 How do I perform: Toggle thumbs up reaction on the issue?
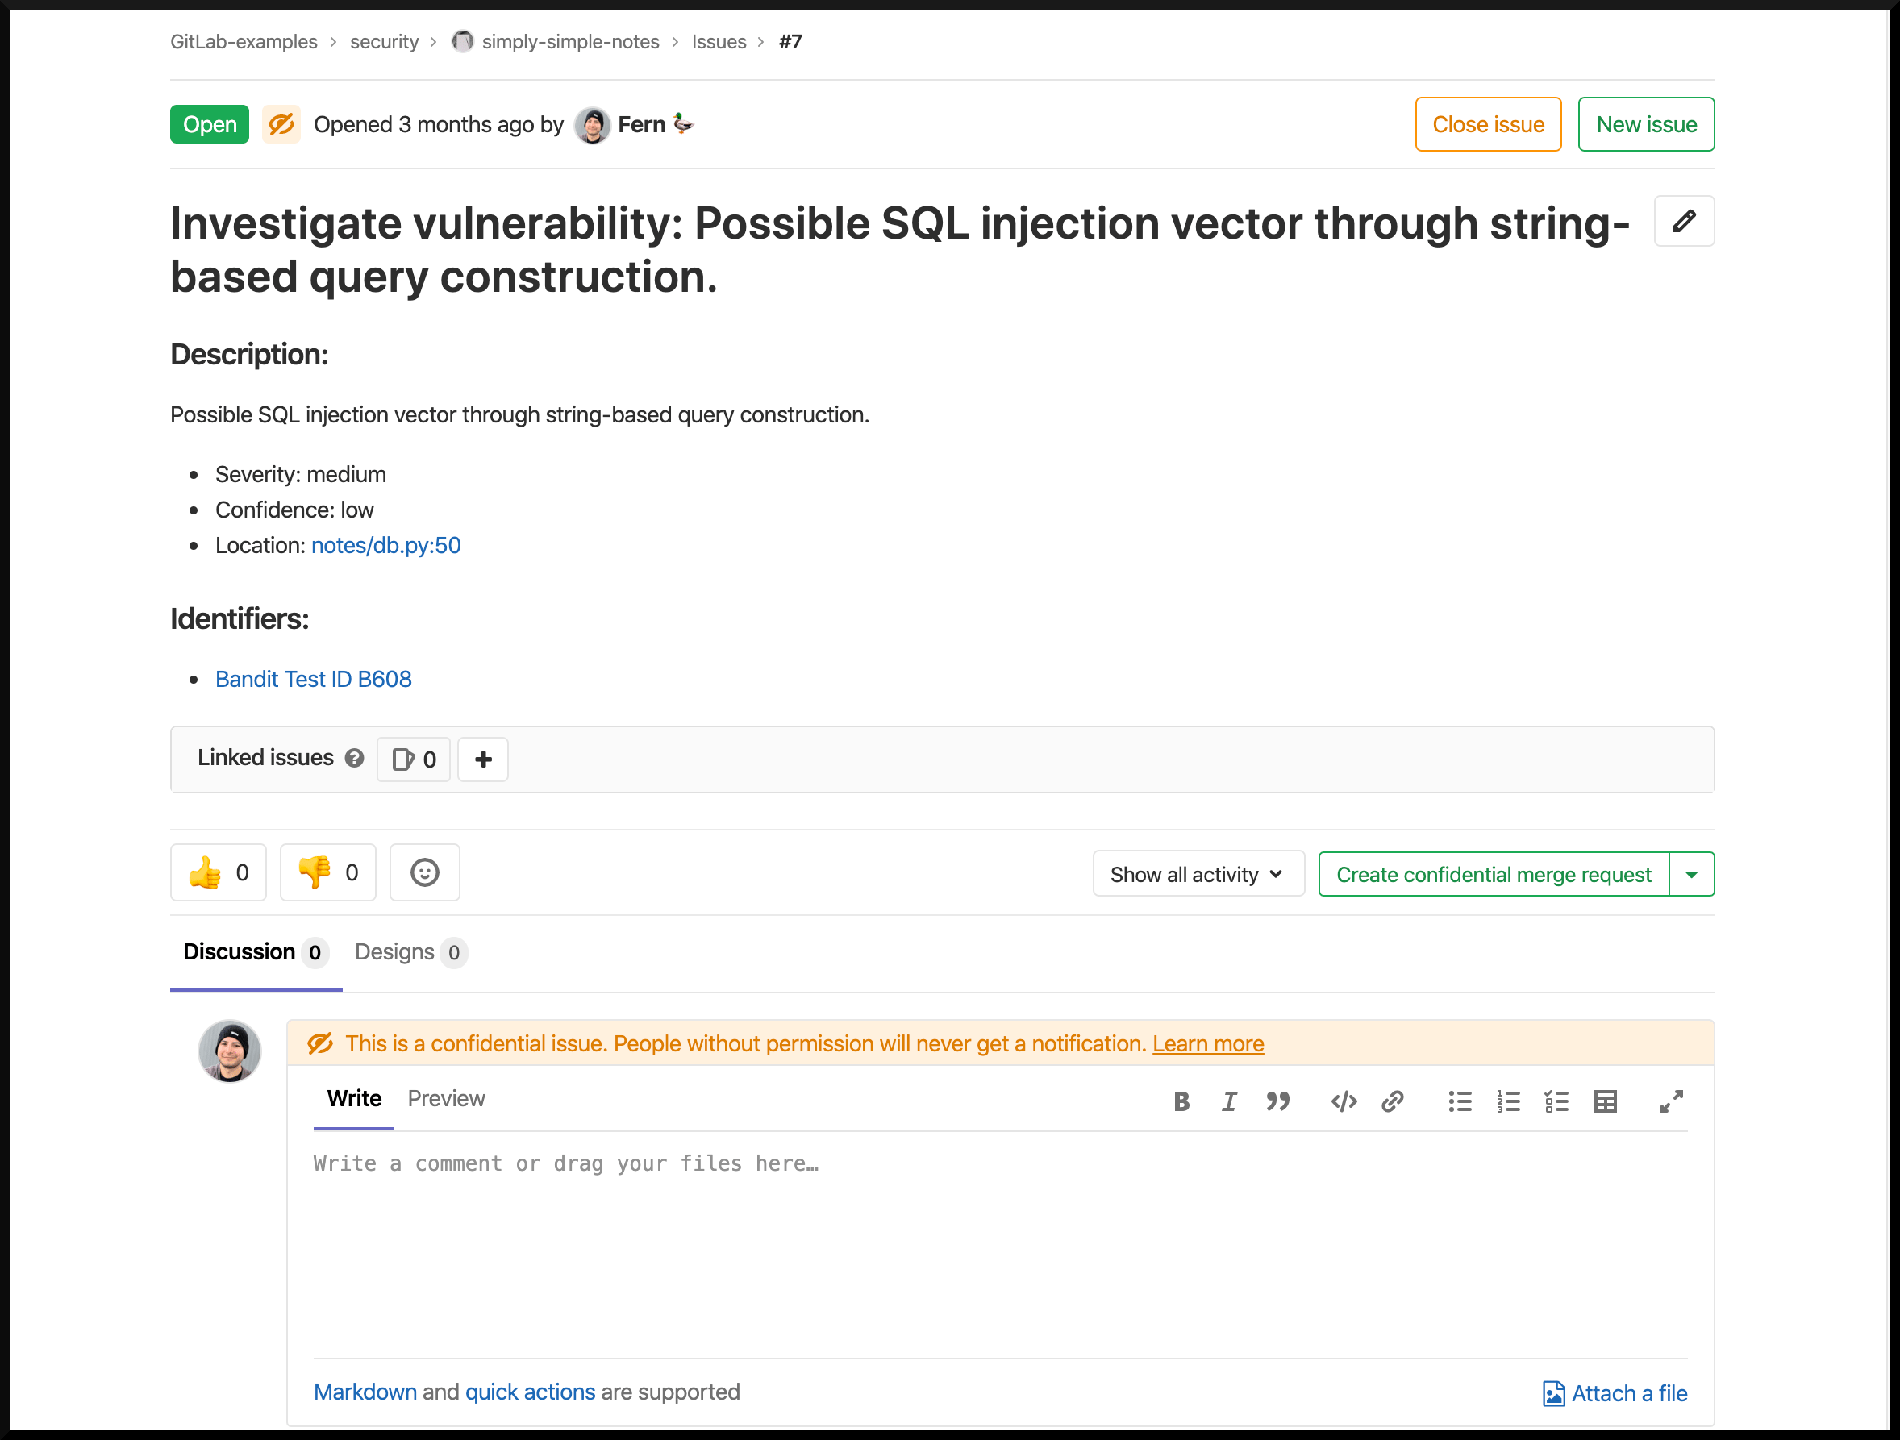click(x=218, y=872)
